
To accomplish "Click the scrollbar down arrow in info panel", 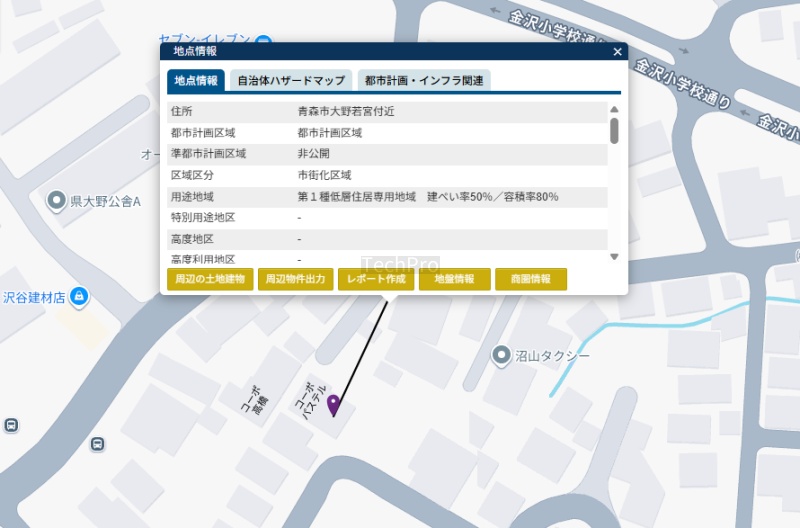I will coord(614,257).
